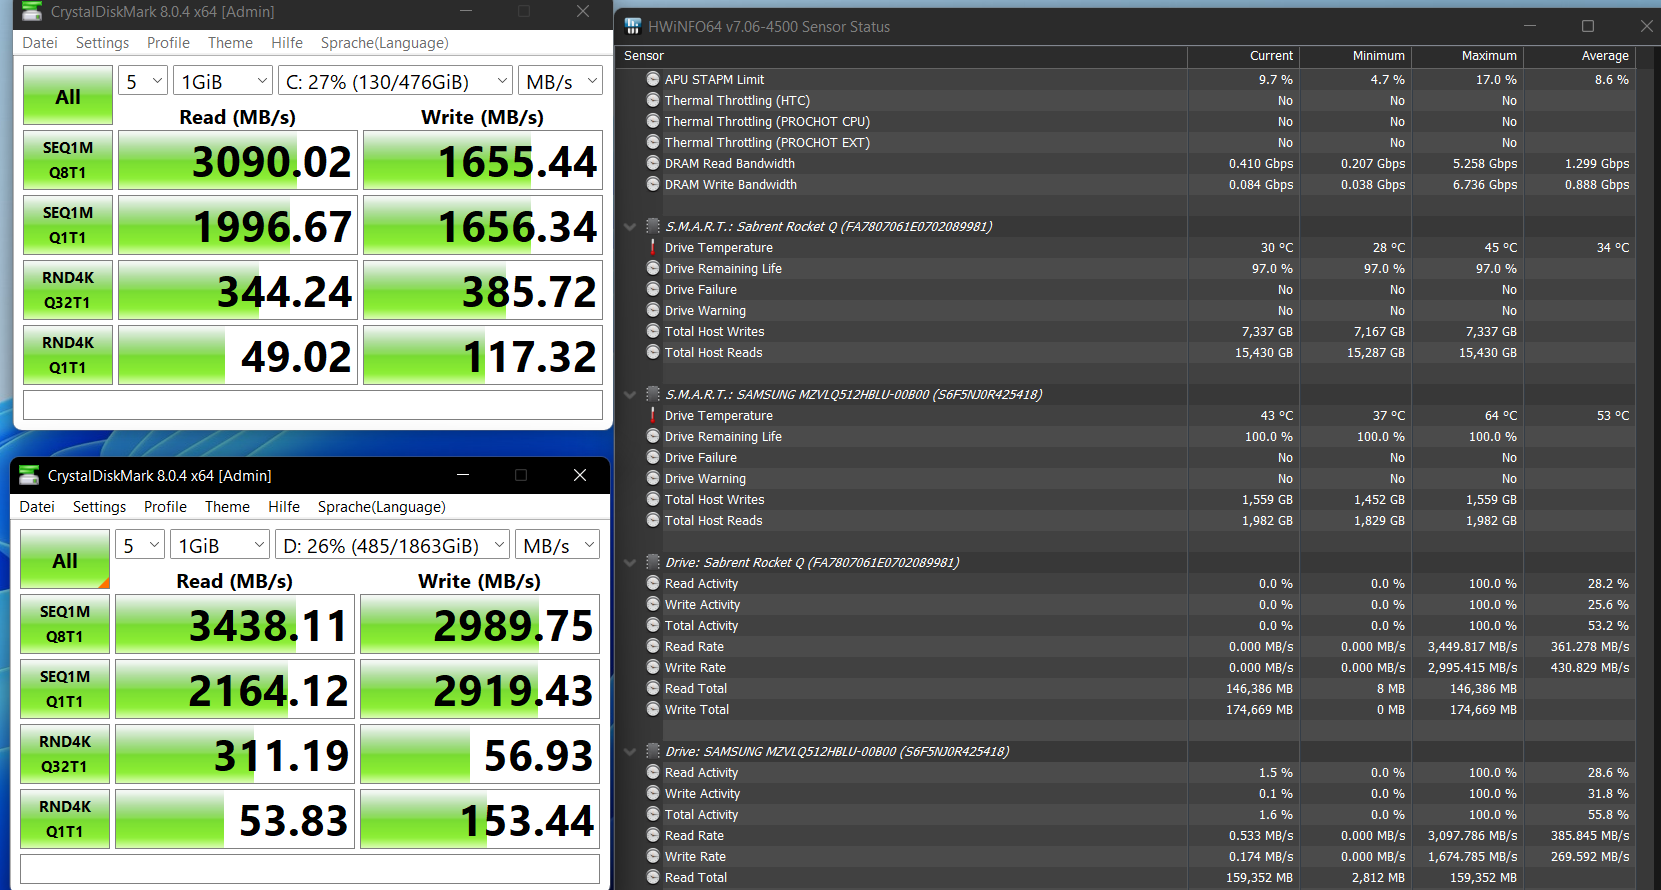Start RND4K Q32T1 test in top window
This screenshot has height=890, width=1661.
click(x=68, y=290)
